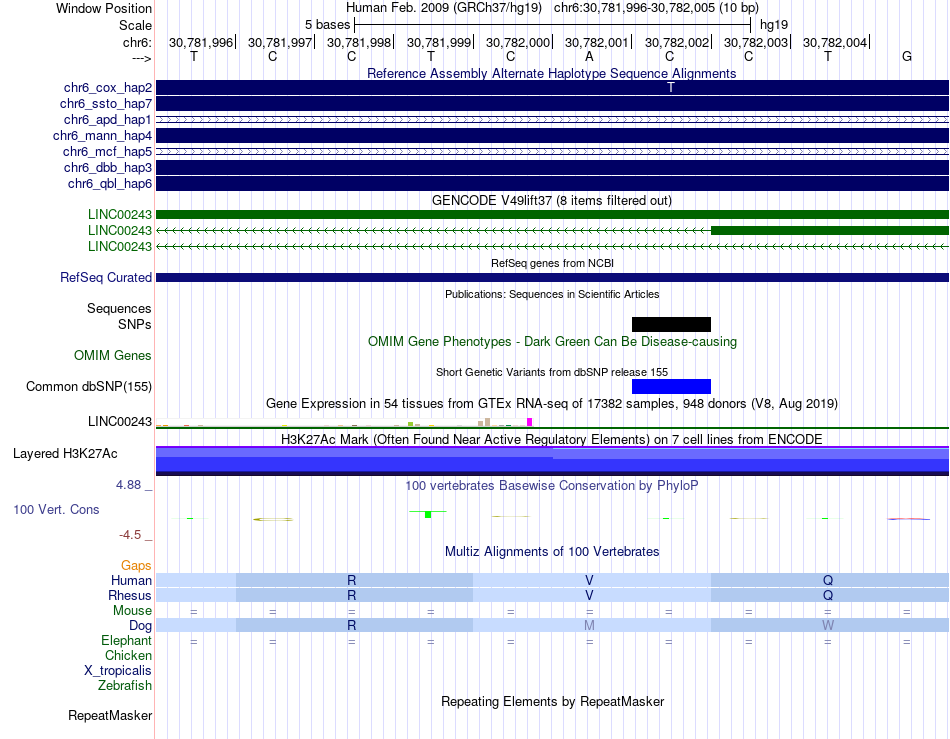This screenshot has height=739, width=950.
Task: Click the GTEx LINC00243 expression bar chart
Action: pyautogui.click(x=344, y=422)
